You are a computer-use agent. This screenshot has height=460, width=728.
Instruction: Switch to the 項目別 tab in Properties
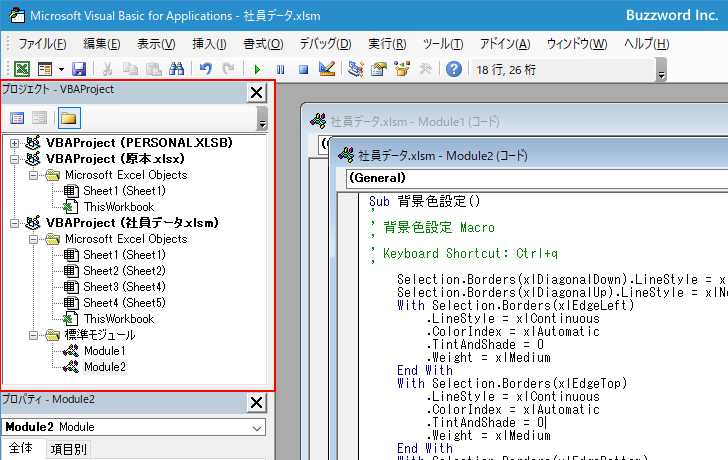[x=69, y=449]
